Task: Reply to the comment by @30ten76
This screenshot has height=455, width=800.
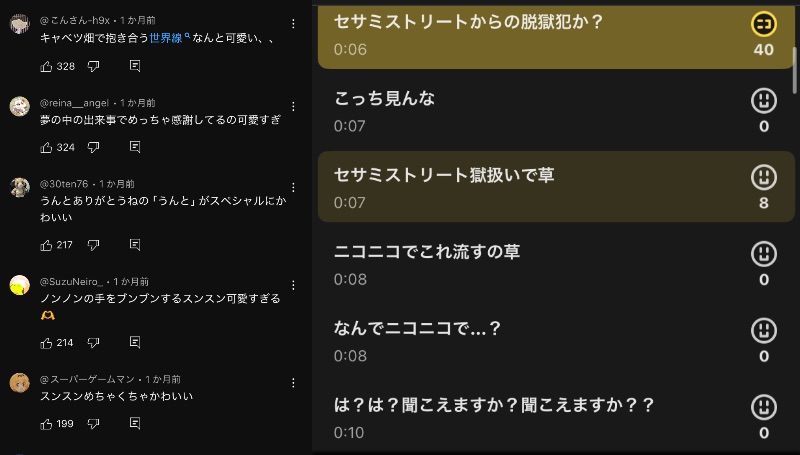Action: (135, 245)
